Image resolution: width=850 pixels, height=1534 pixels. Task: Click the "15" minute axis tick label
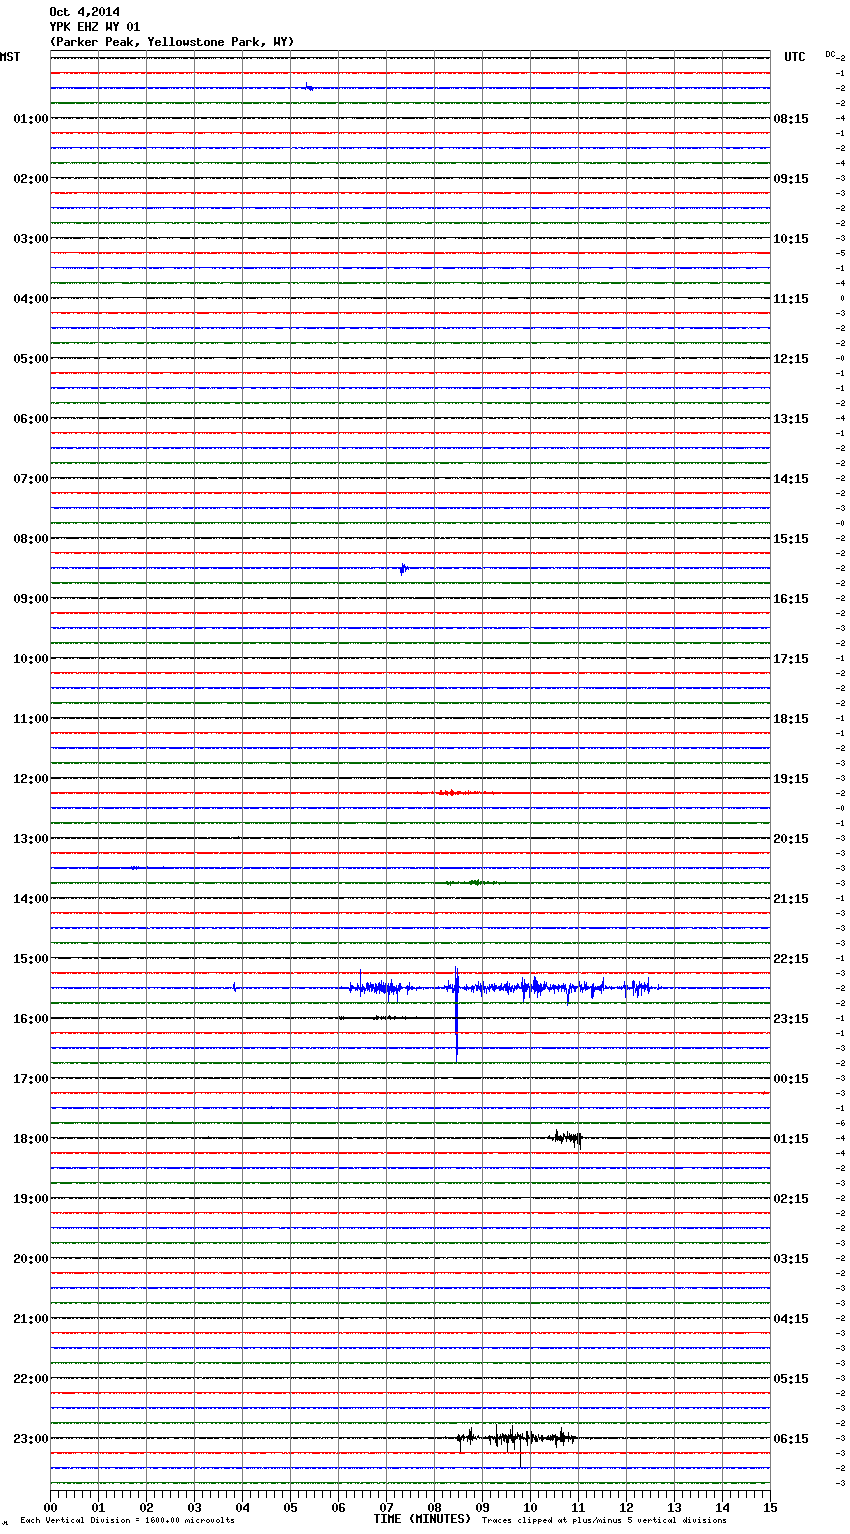(770, 1507)
